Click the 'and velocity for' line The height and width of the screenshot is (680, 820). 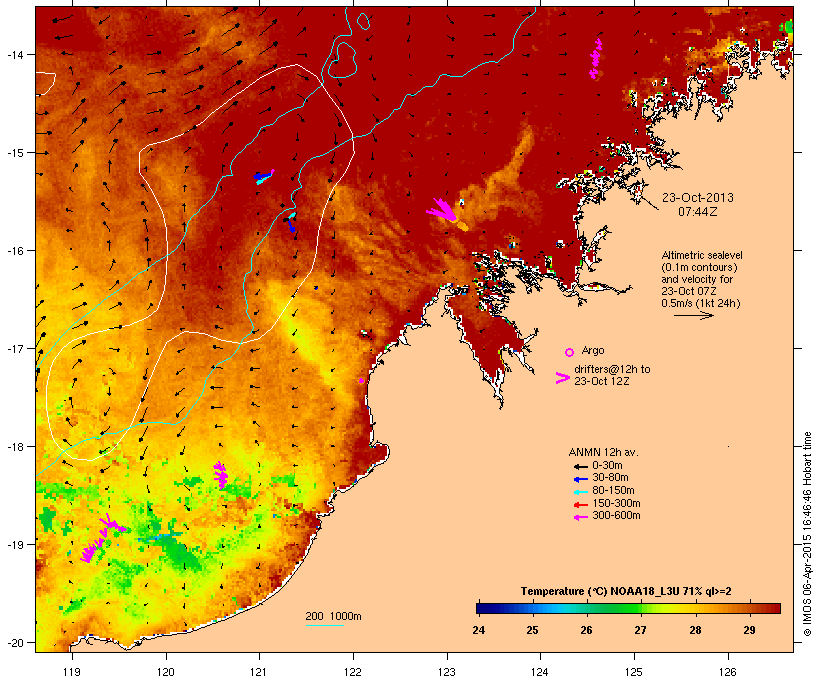[697, 279]
